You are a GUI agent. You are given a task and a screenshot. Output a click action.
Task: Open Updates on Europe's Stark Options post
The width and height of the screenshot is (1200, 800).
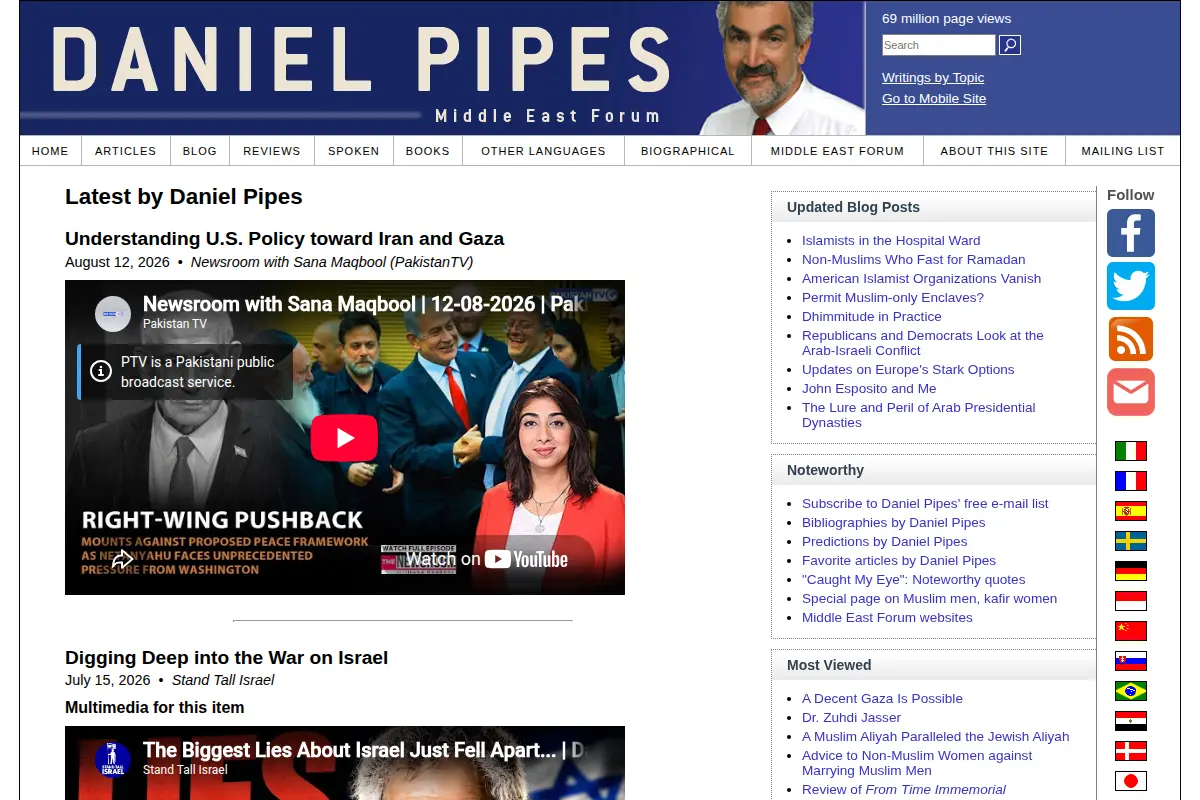pos(908,369)
